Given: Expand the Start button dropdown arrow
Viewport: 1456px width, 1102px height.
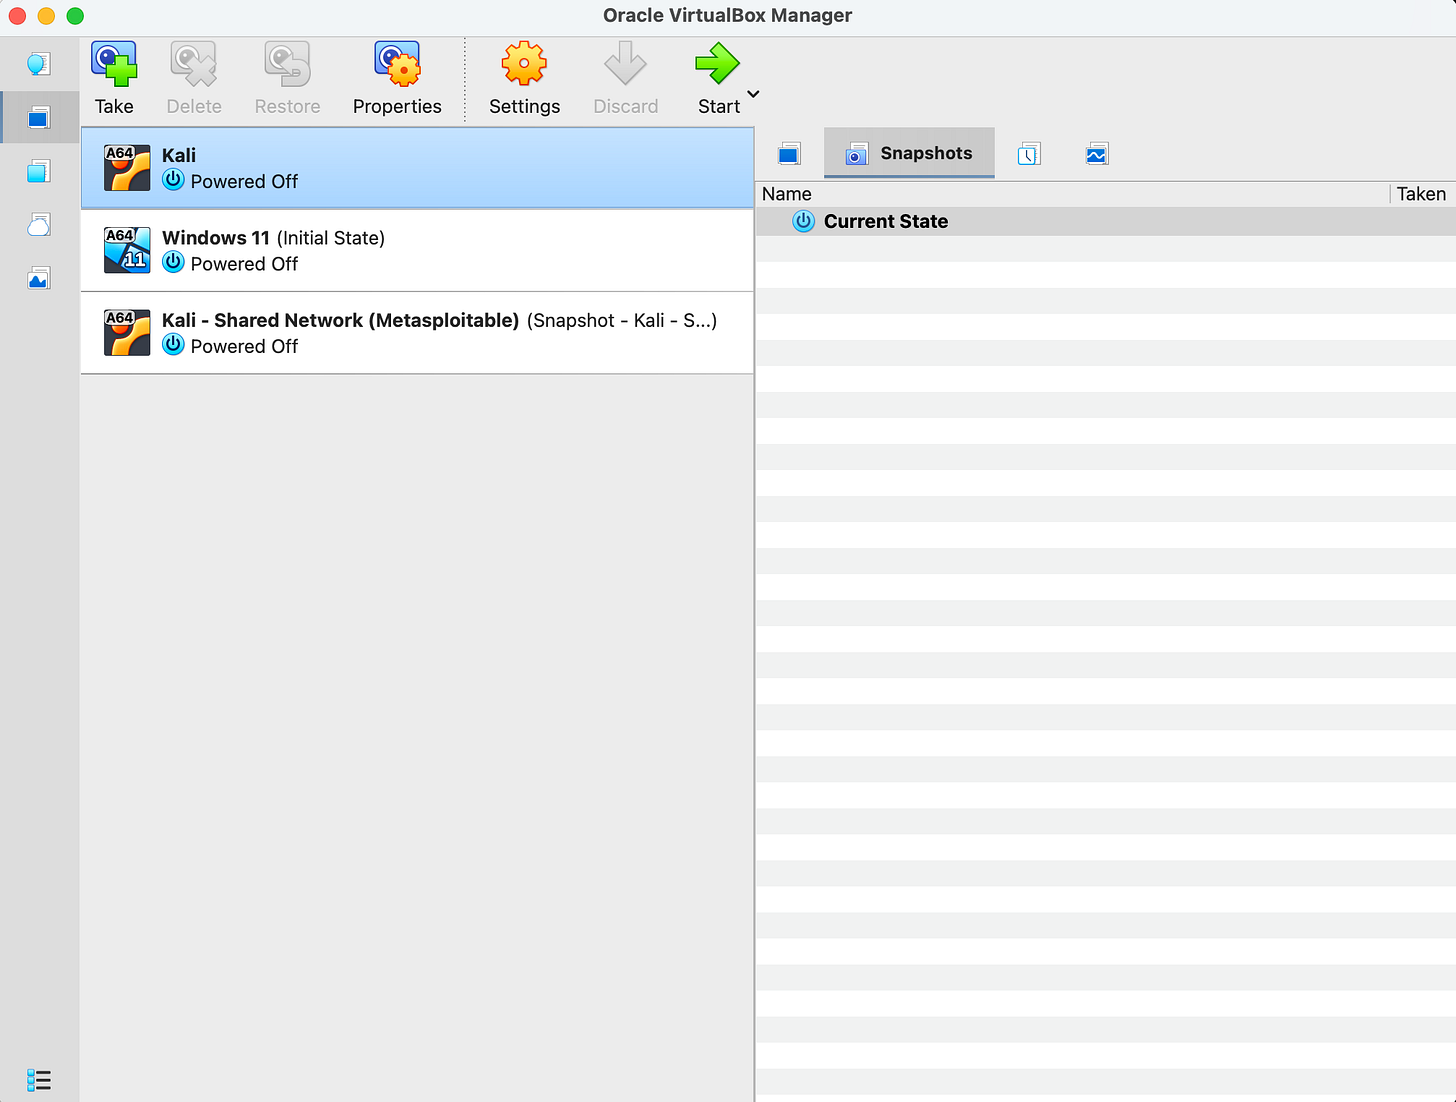Looking at the screenshot, I should 754,94.
